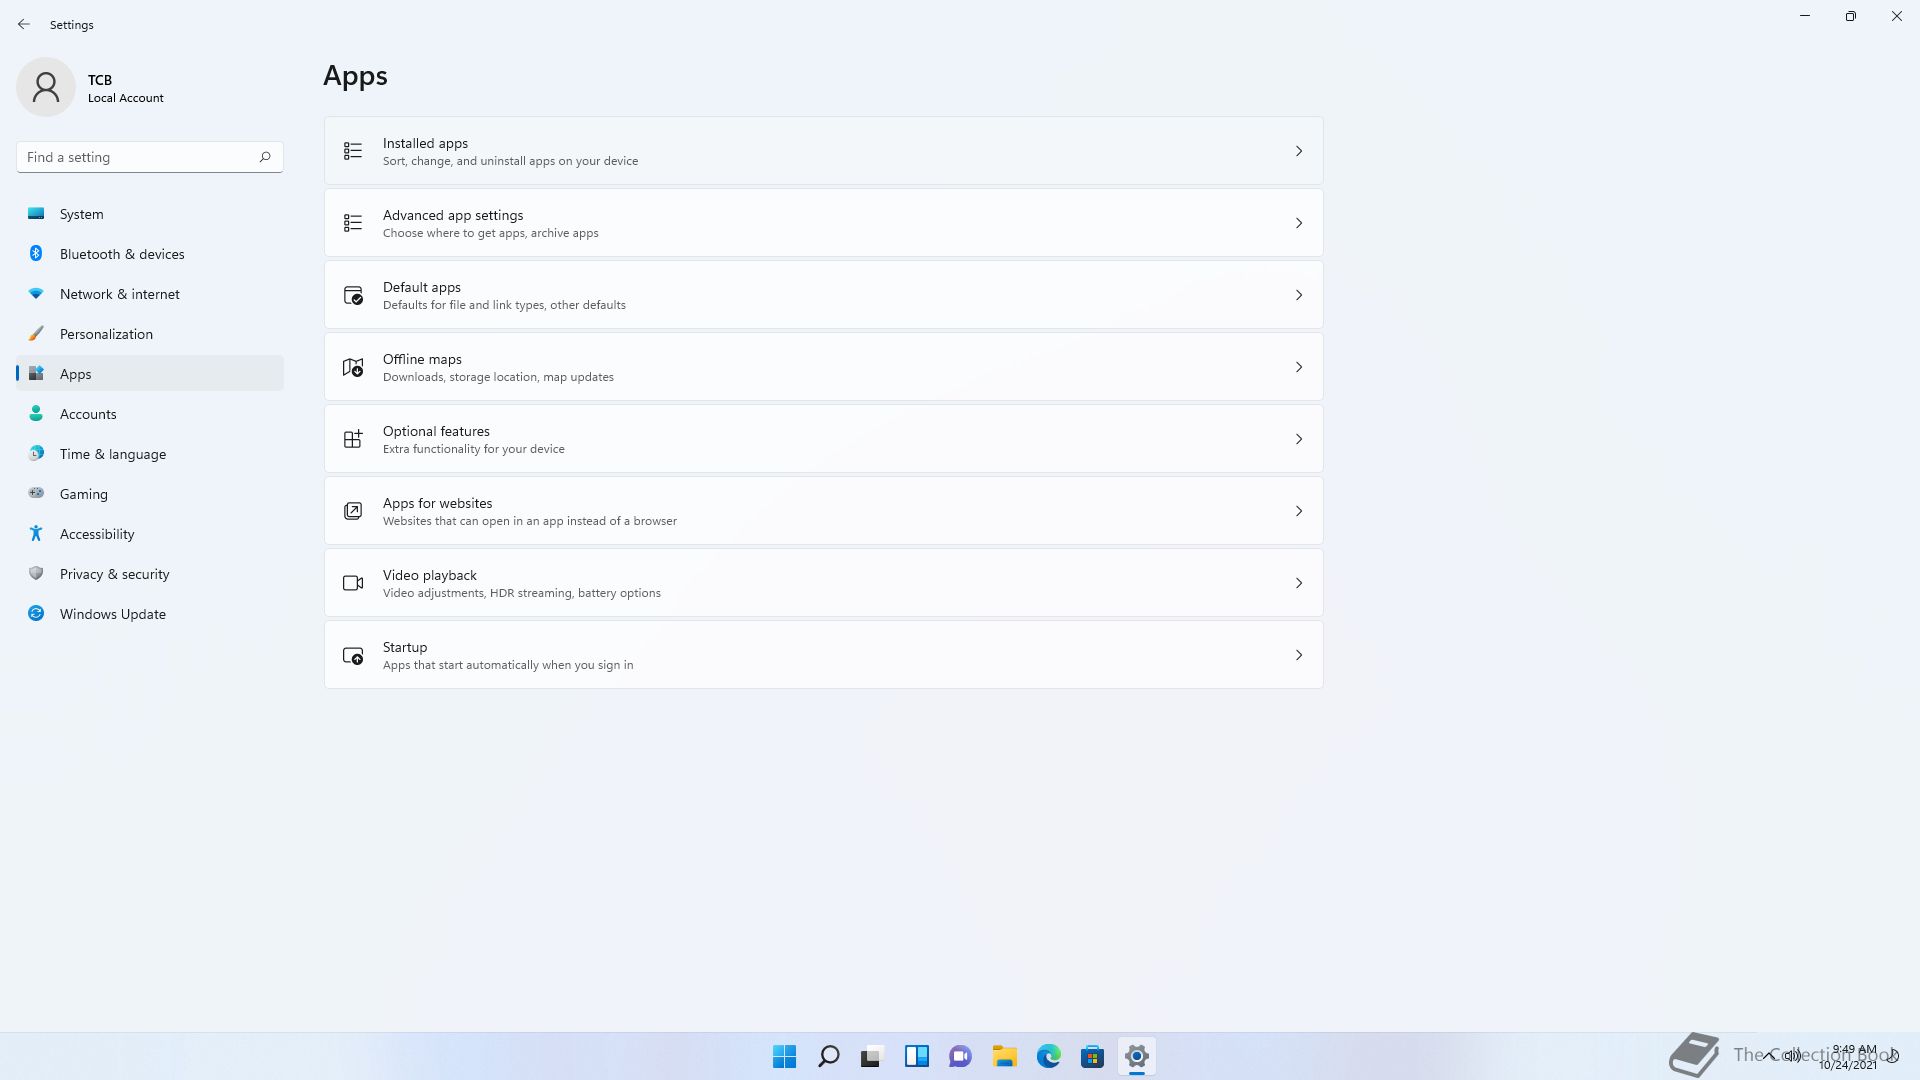Click the TCB account profile picture

(46, 87)
